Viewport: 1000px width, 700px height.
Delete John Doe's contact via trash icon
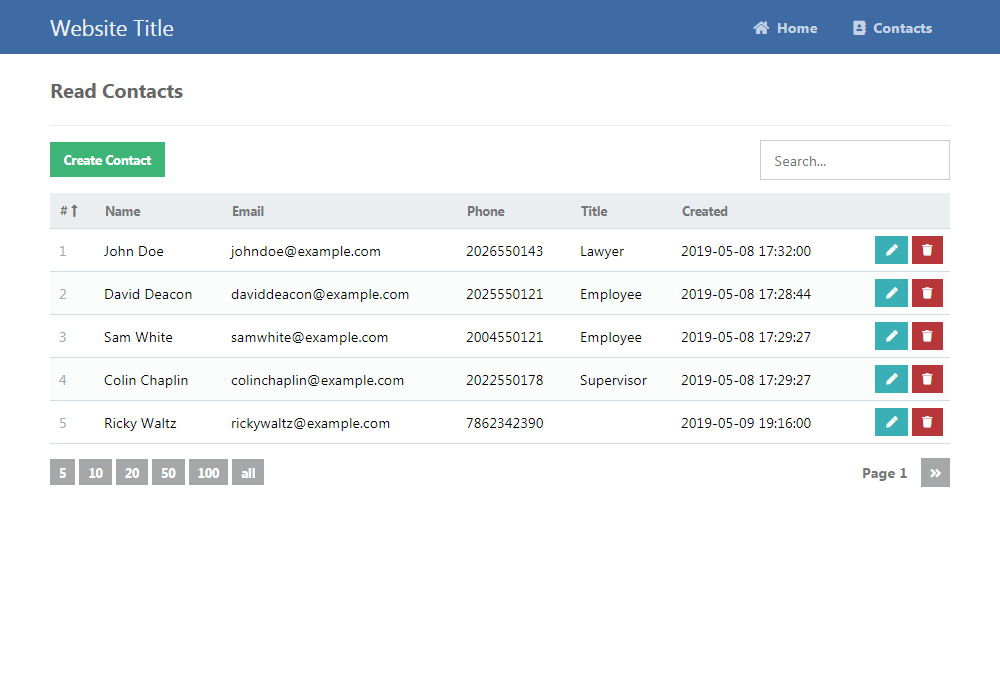(x=927, y=250)
